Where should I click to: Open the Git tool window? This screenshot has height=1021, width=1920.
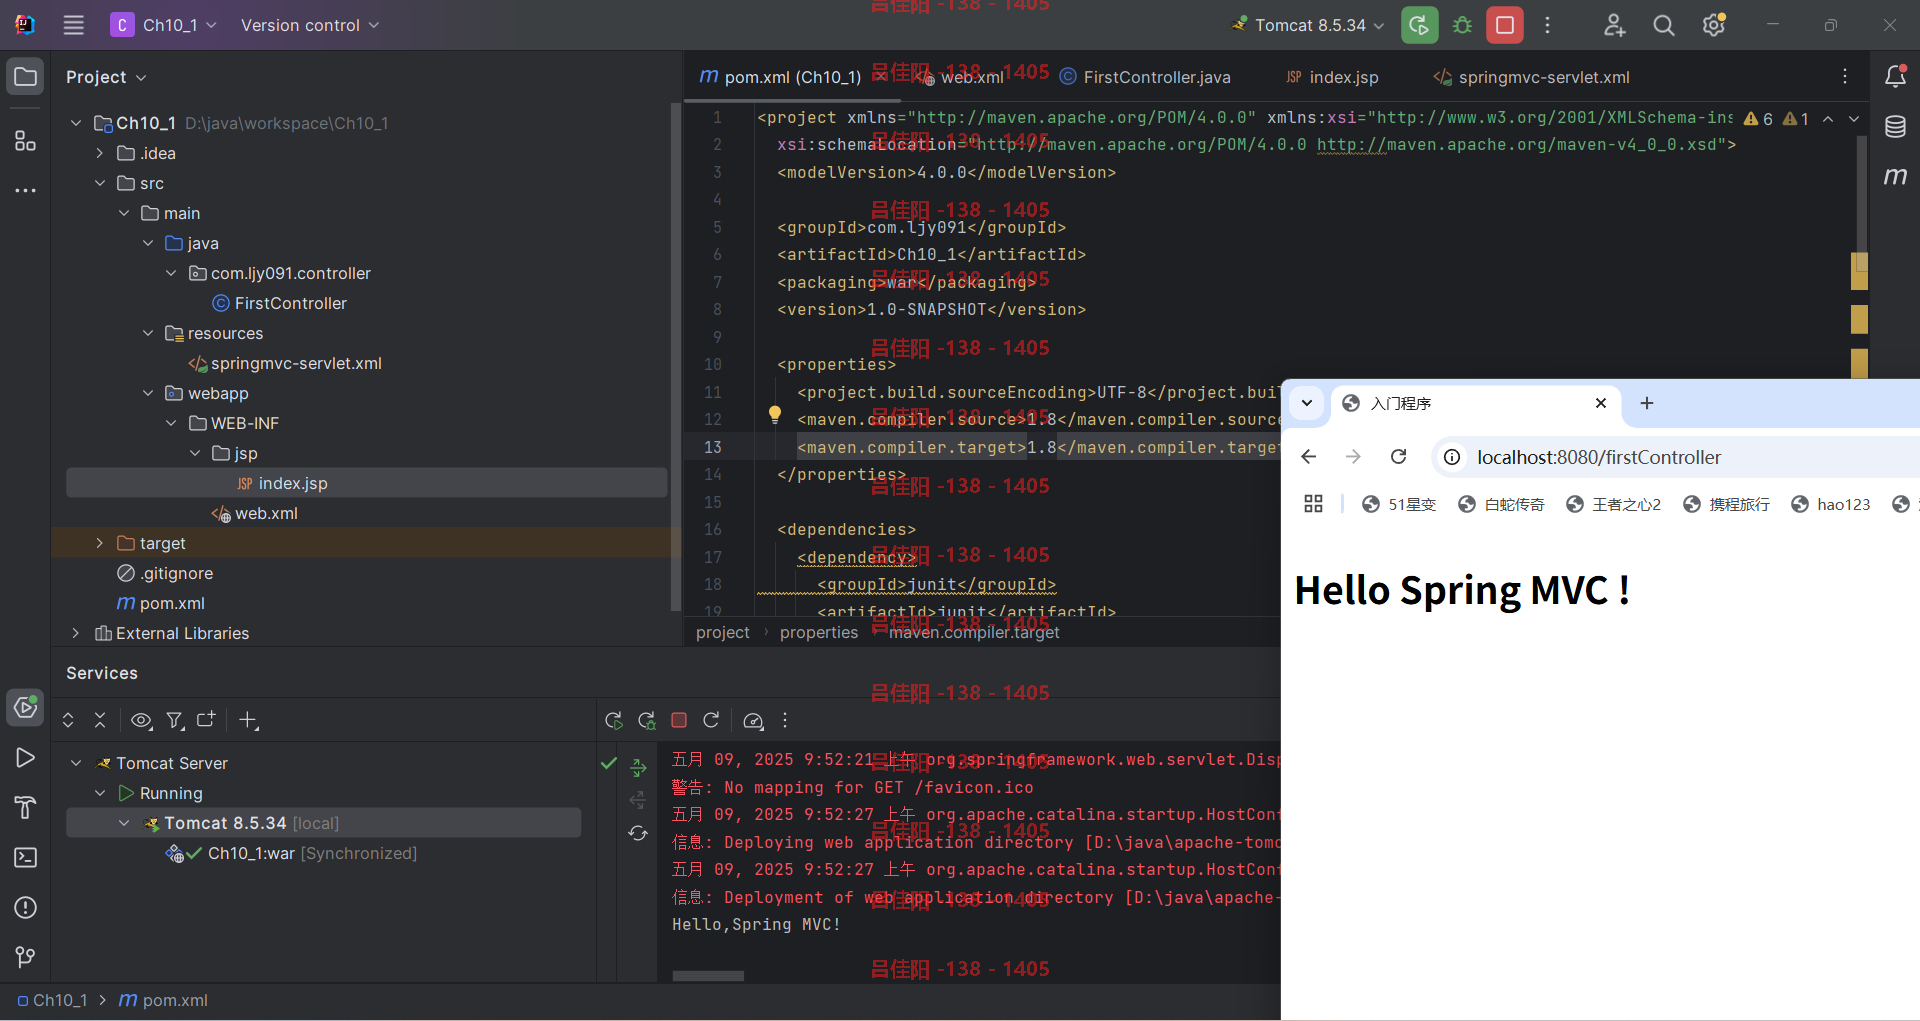coord(26,957)
